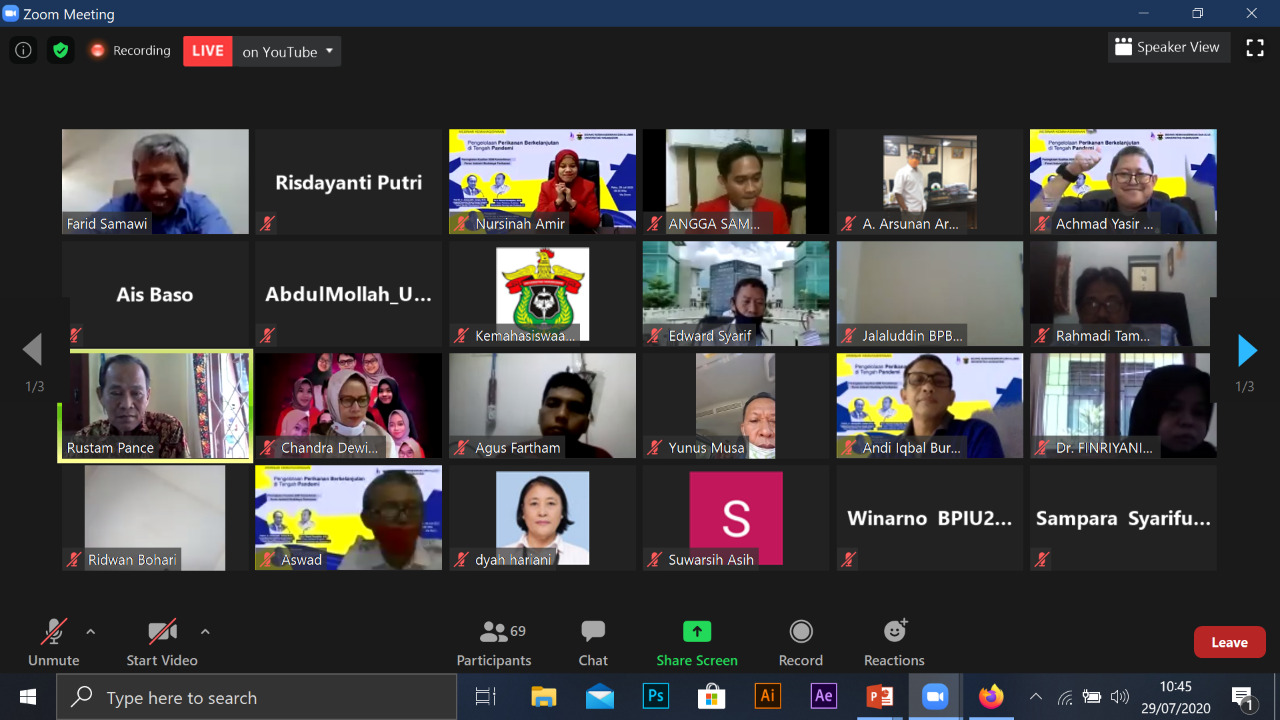The image size is (1280, 720).
Task: Click the red Recording indicator
Action: click(130, 49)
